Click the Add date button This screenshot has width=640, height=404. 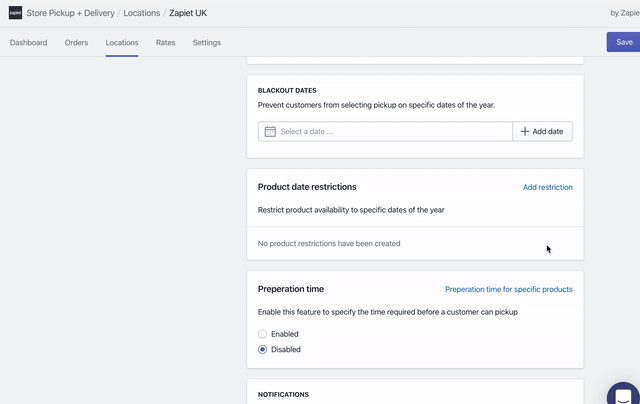coord(542,131)
